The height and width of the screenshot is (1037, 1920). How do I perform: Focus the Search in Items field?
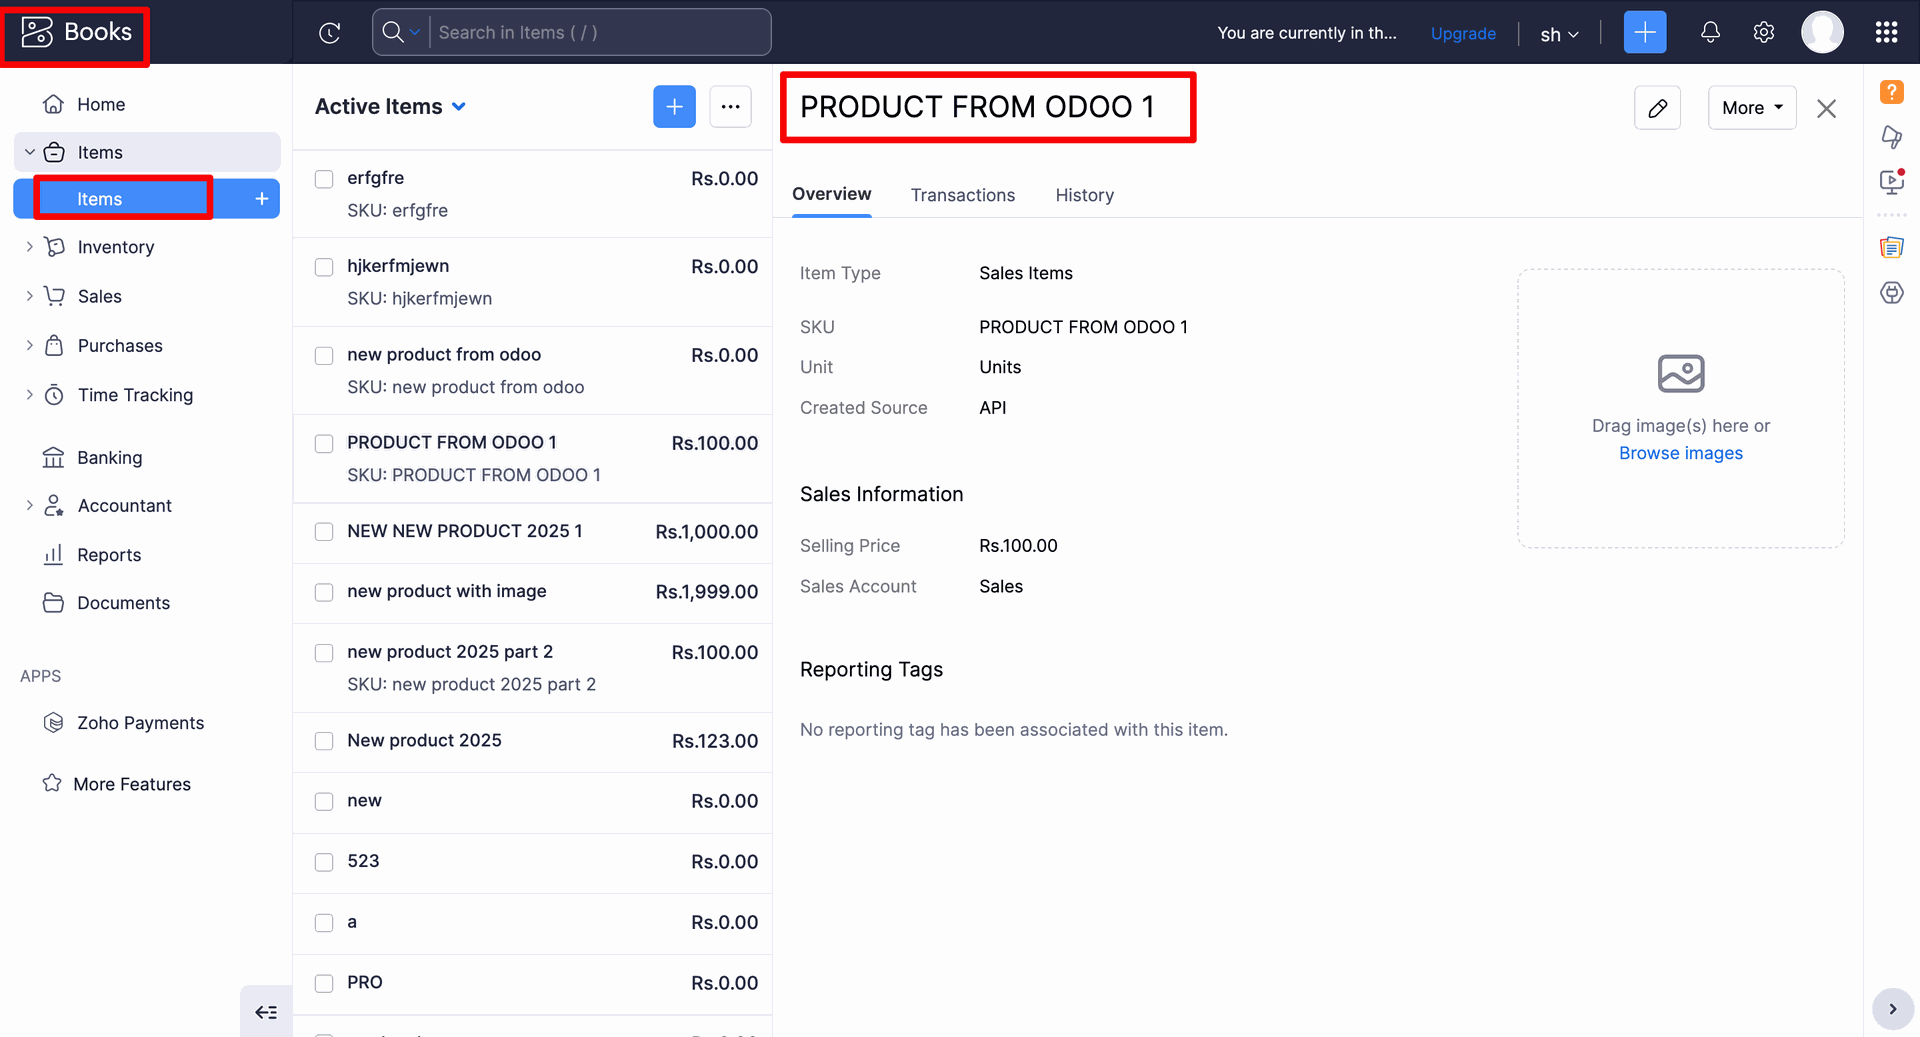pos(600,33)
